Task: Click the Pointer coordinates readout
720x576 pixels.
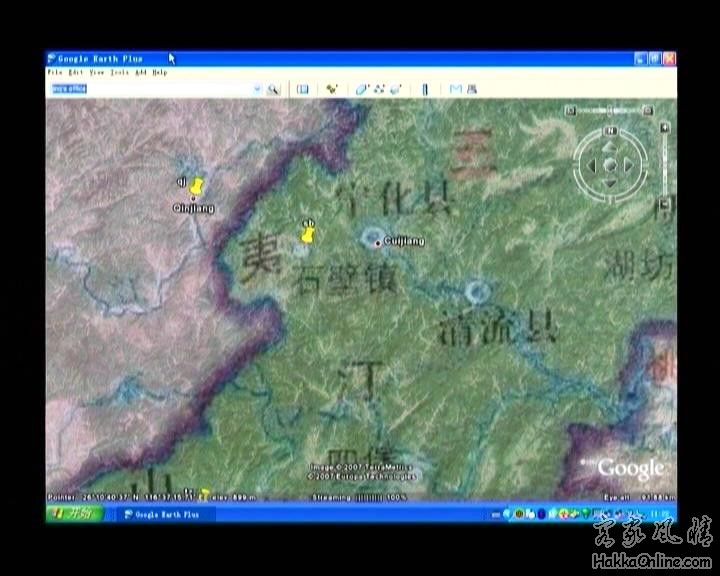Action: (152, 497)
